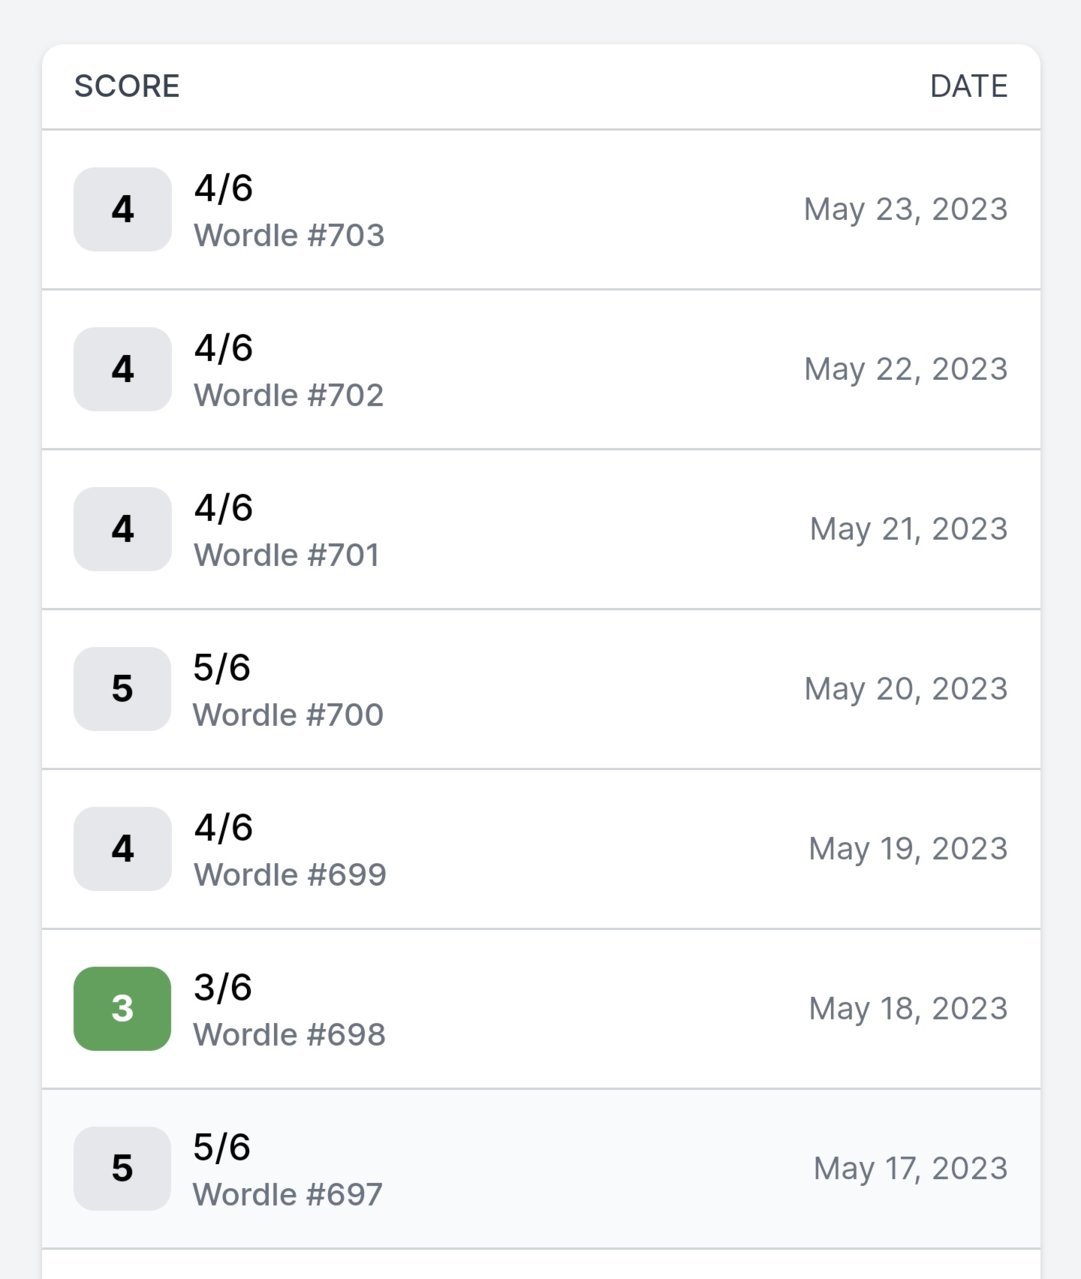
Task: Click the gray 5 badge for Wordle #700
Action: (122, 689)
